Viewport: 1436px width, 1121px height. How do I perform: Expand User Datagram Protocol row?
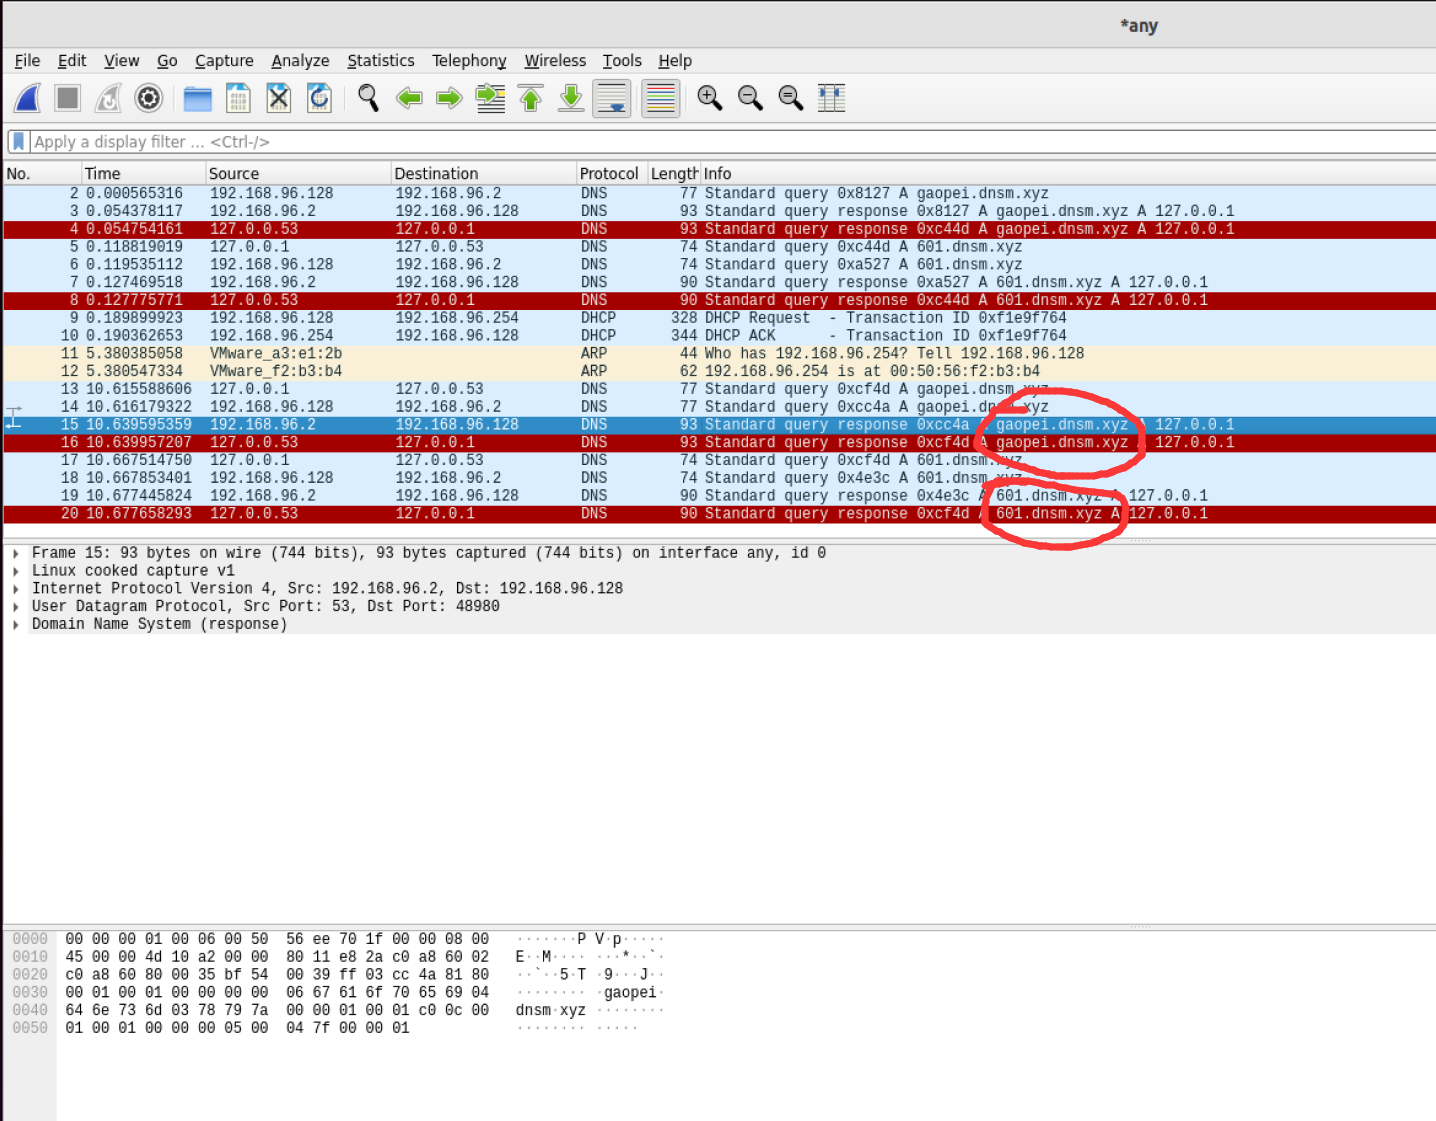point(16,606)
